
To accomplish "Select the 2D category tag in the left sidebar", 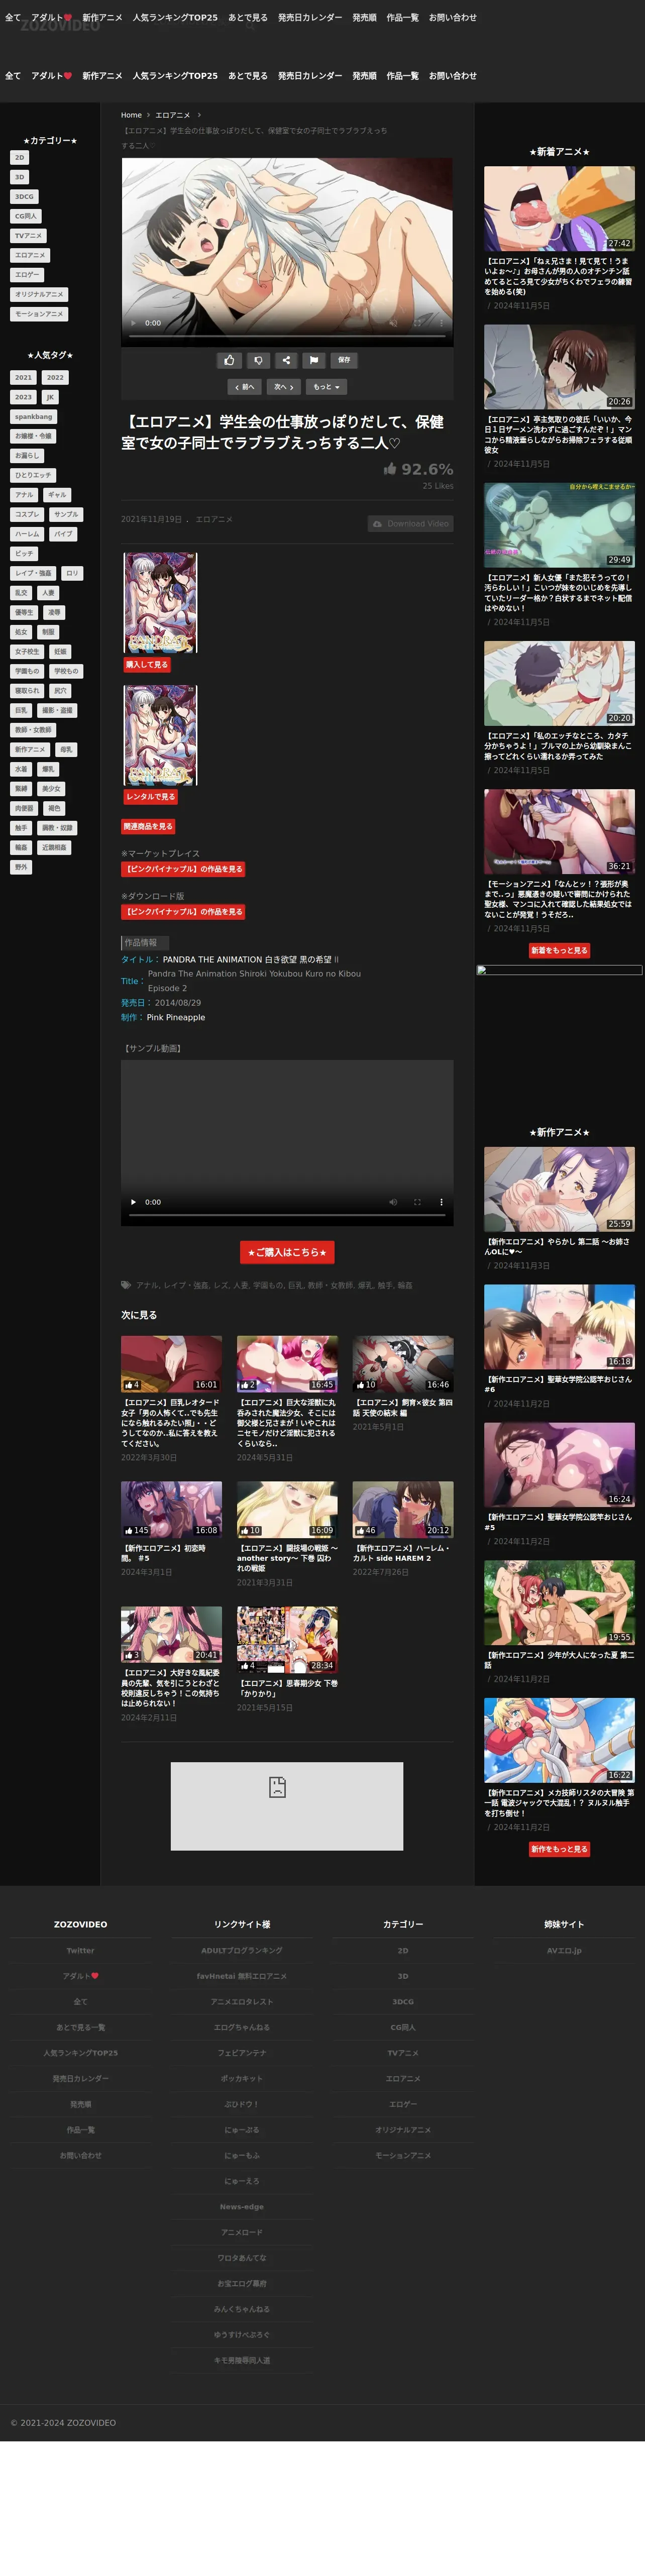I will pos(20,158).
